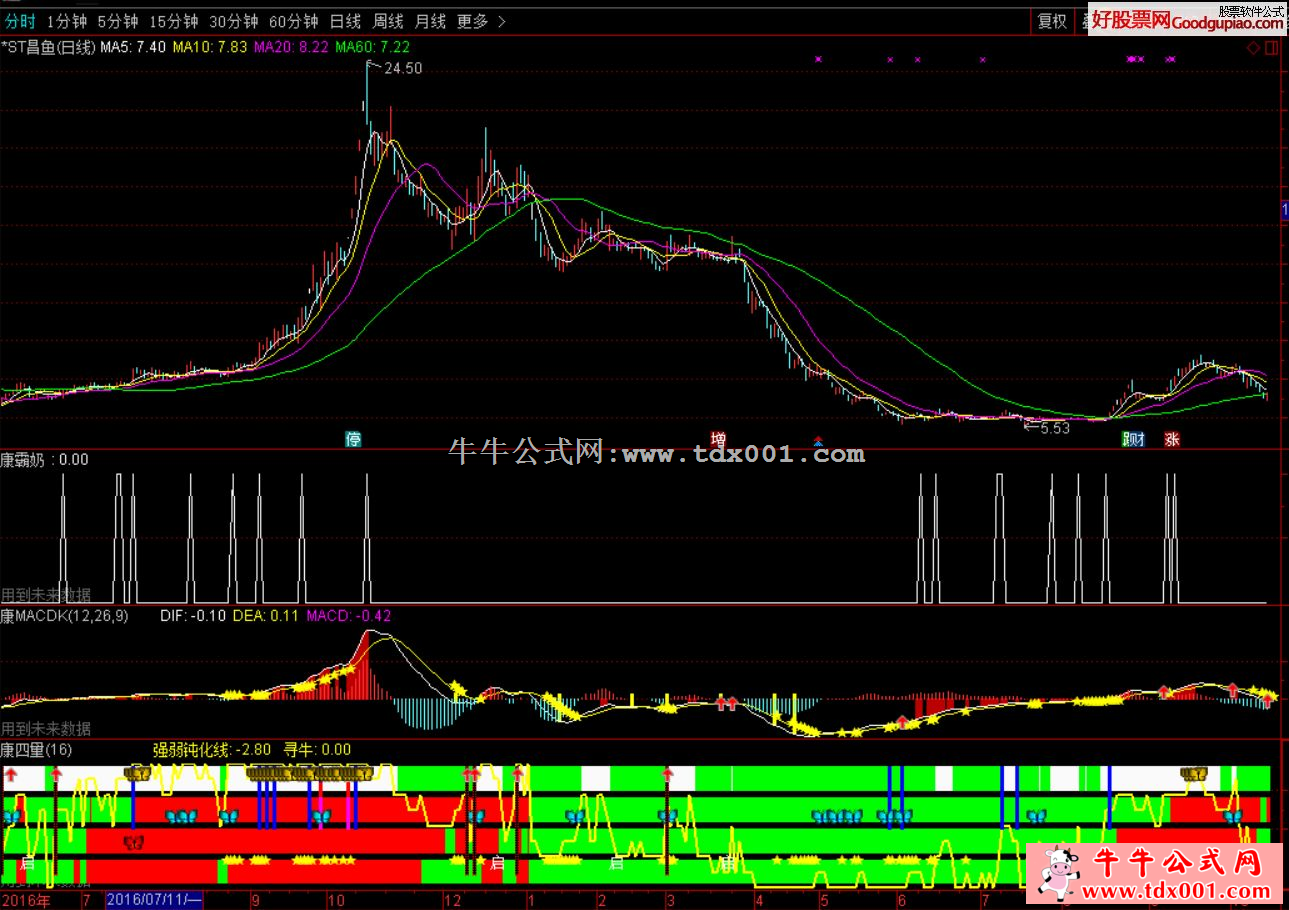Click the yellow MA10: 7.83 label
Image resolution: width=1289 pixels, height=910 pixels.
[x=209, y=47]
